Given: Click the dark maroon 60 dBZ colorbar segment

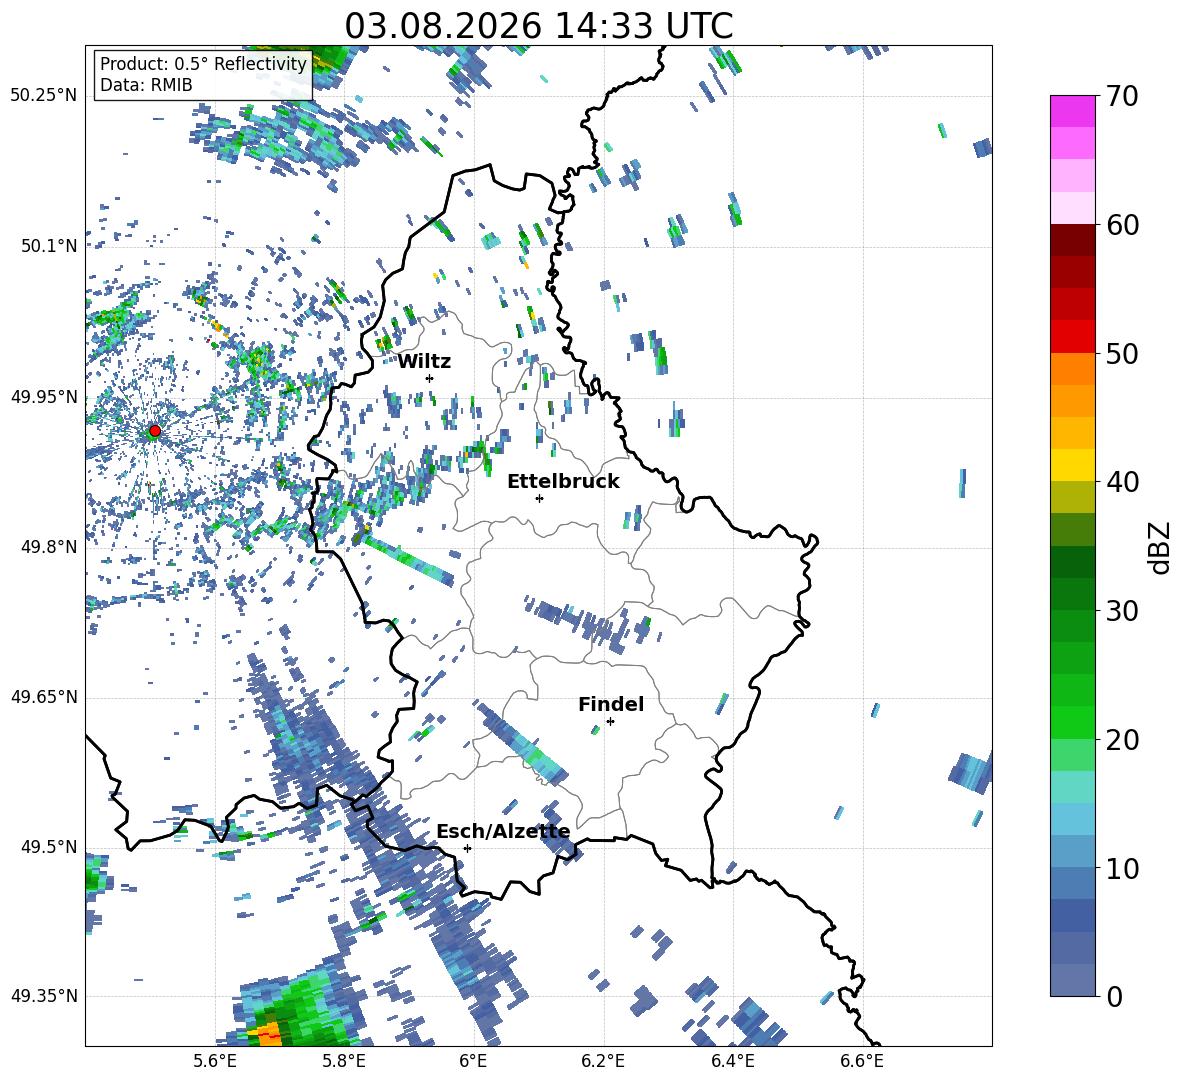Looking at the screenshot, I should point(1072,239).
